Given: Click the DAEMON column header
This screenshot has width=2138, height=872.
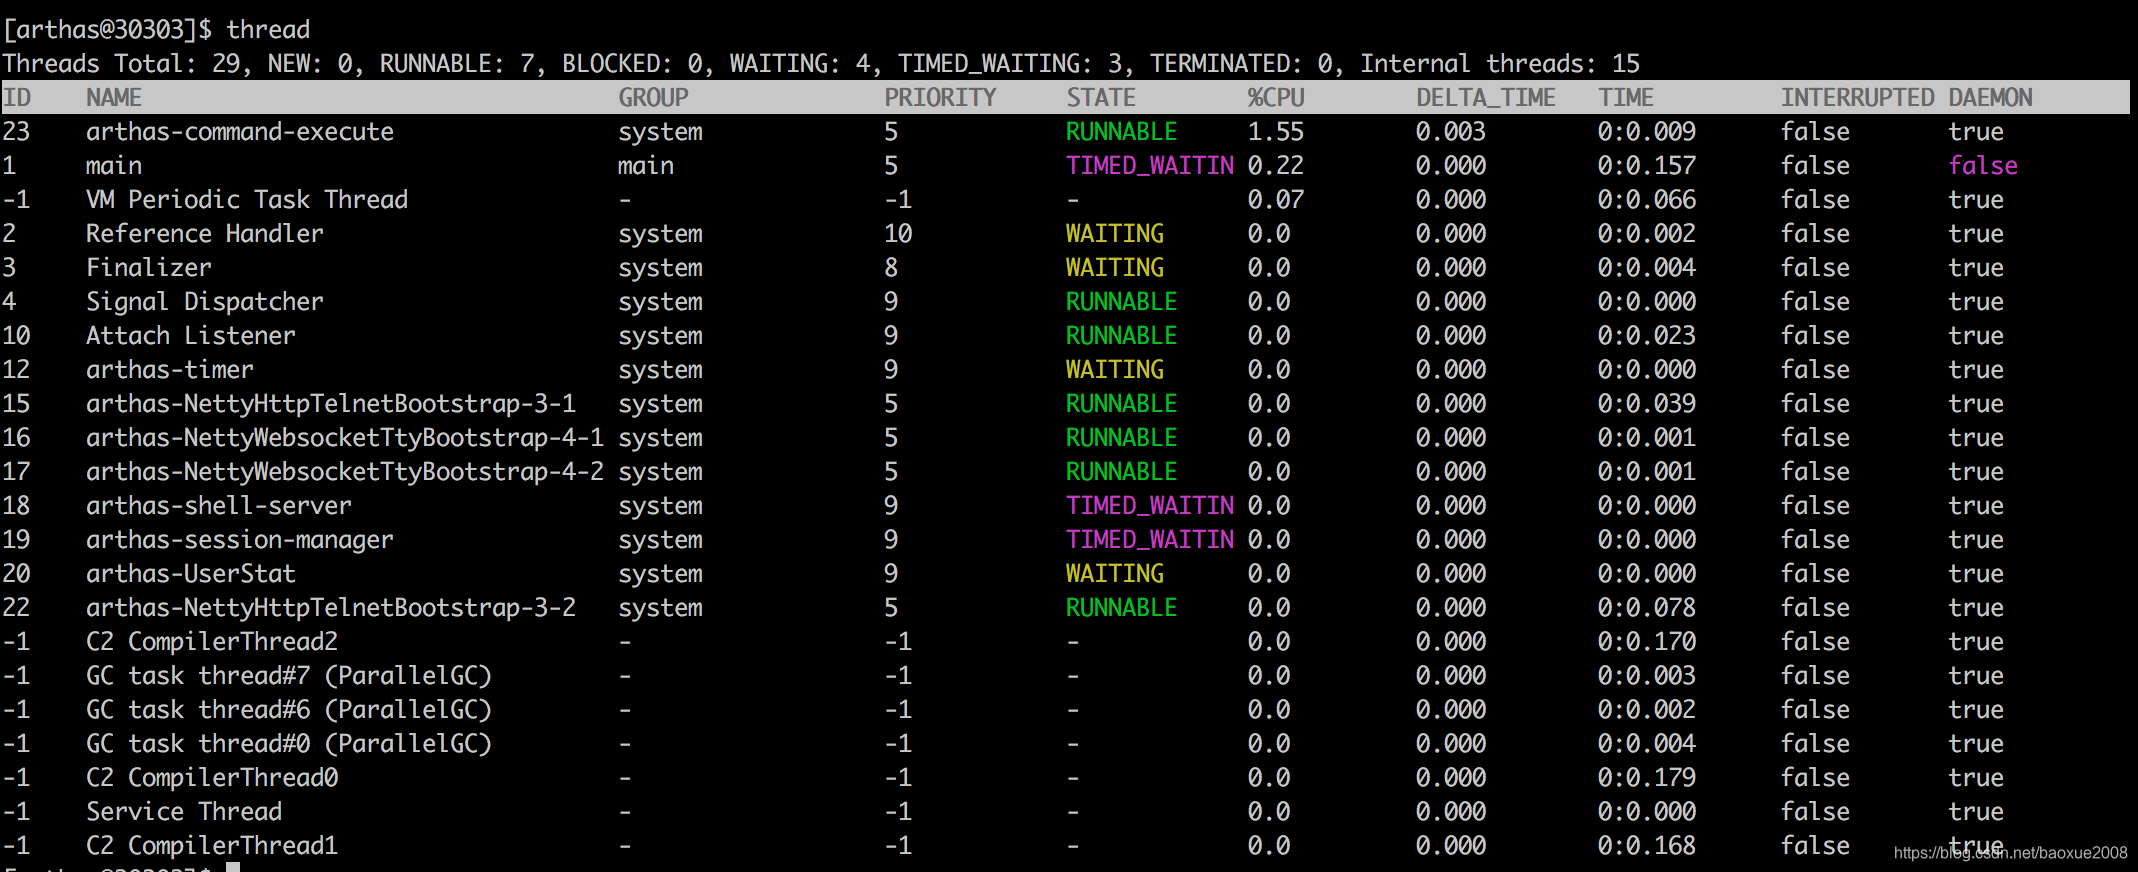Looking at the screenshot, I should point(1990,97).
